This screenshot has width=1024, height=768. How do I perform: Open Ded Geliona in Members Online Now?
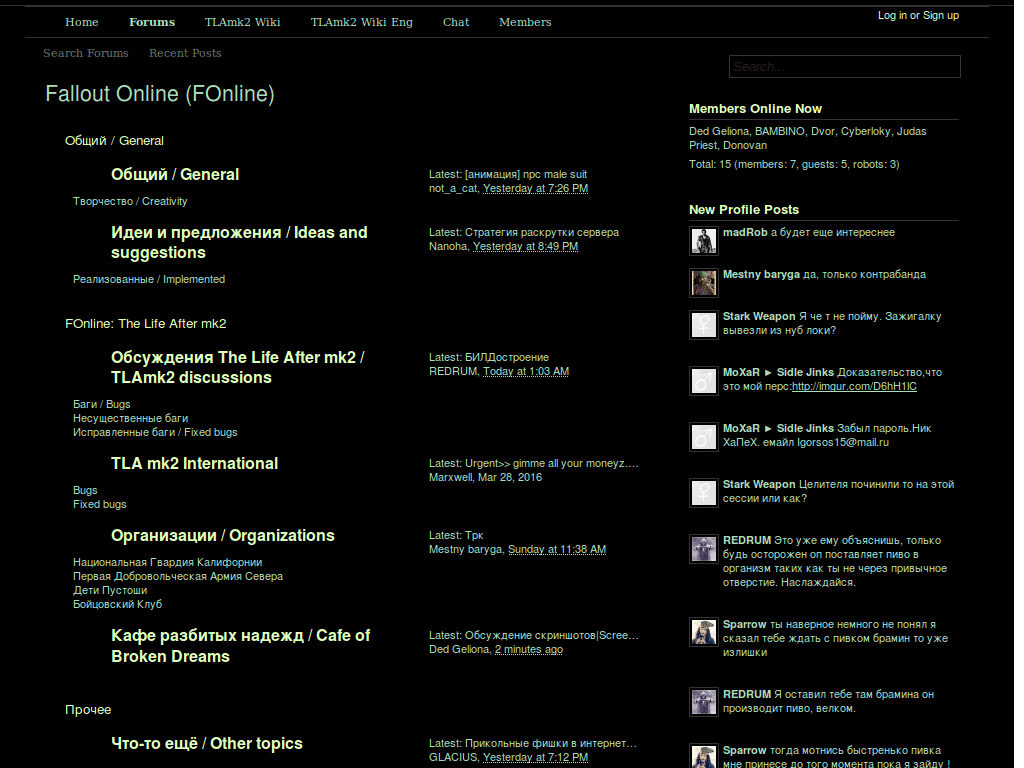point(719,131)
